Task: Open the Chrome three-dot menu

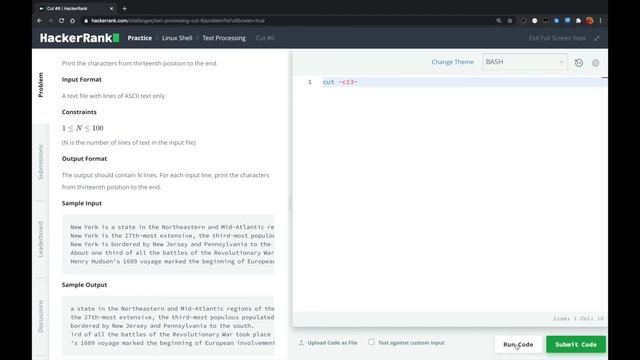Action: pos(600,20)
